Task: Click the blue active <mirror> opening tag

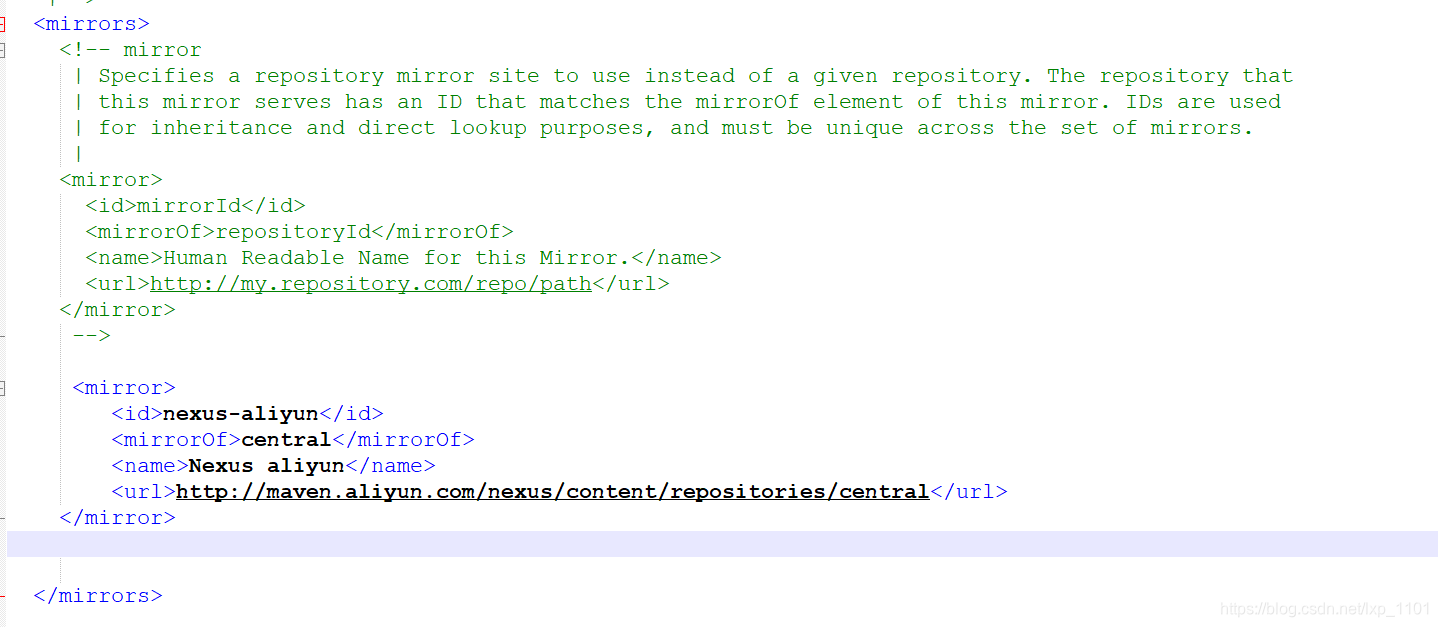Action: (124, 387)
